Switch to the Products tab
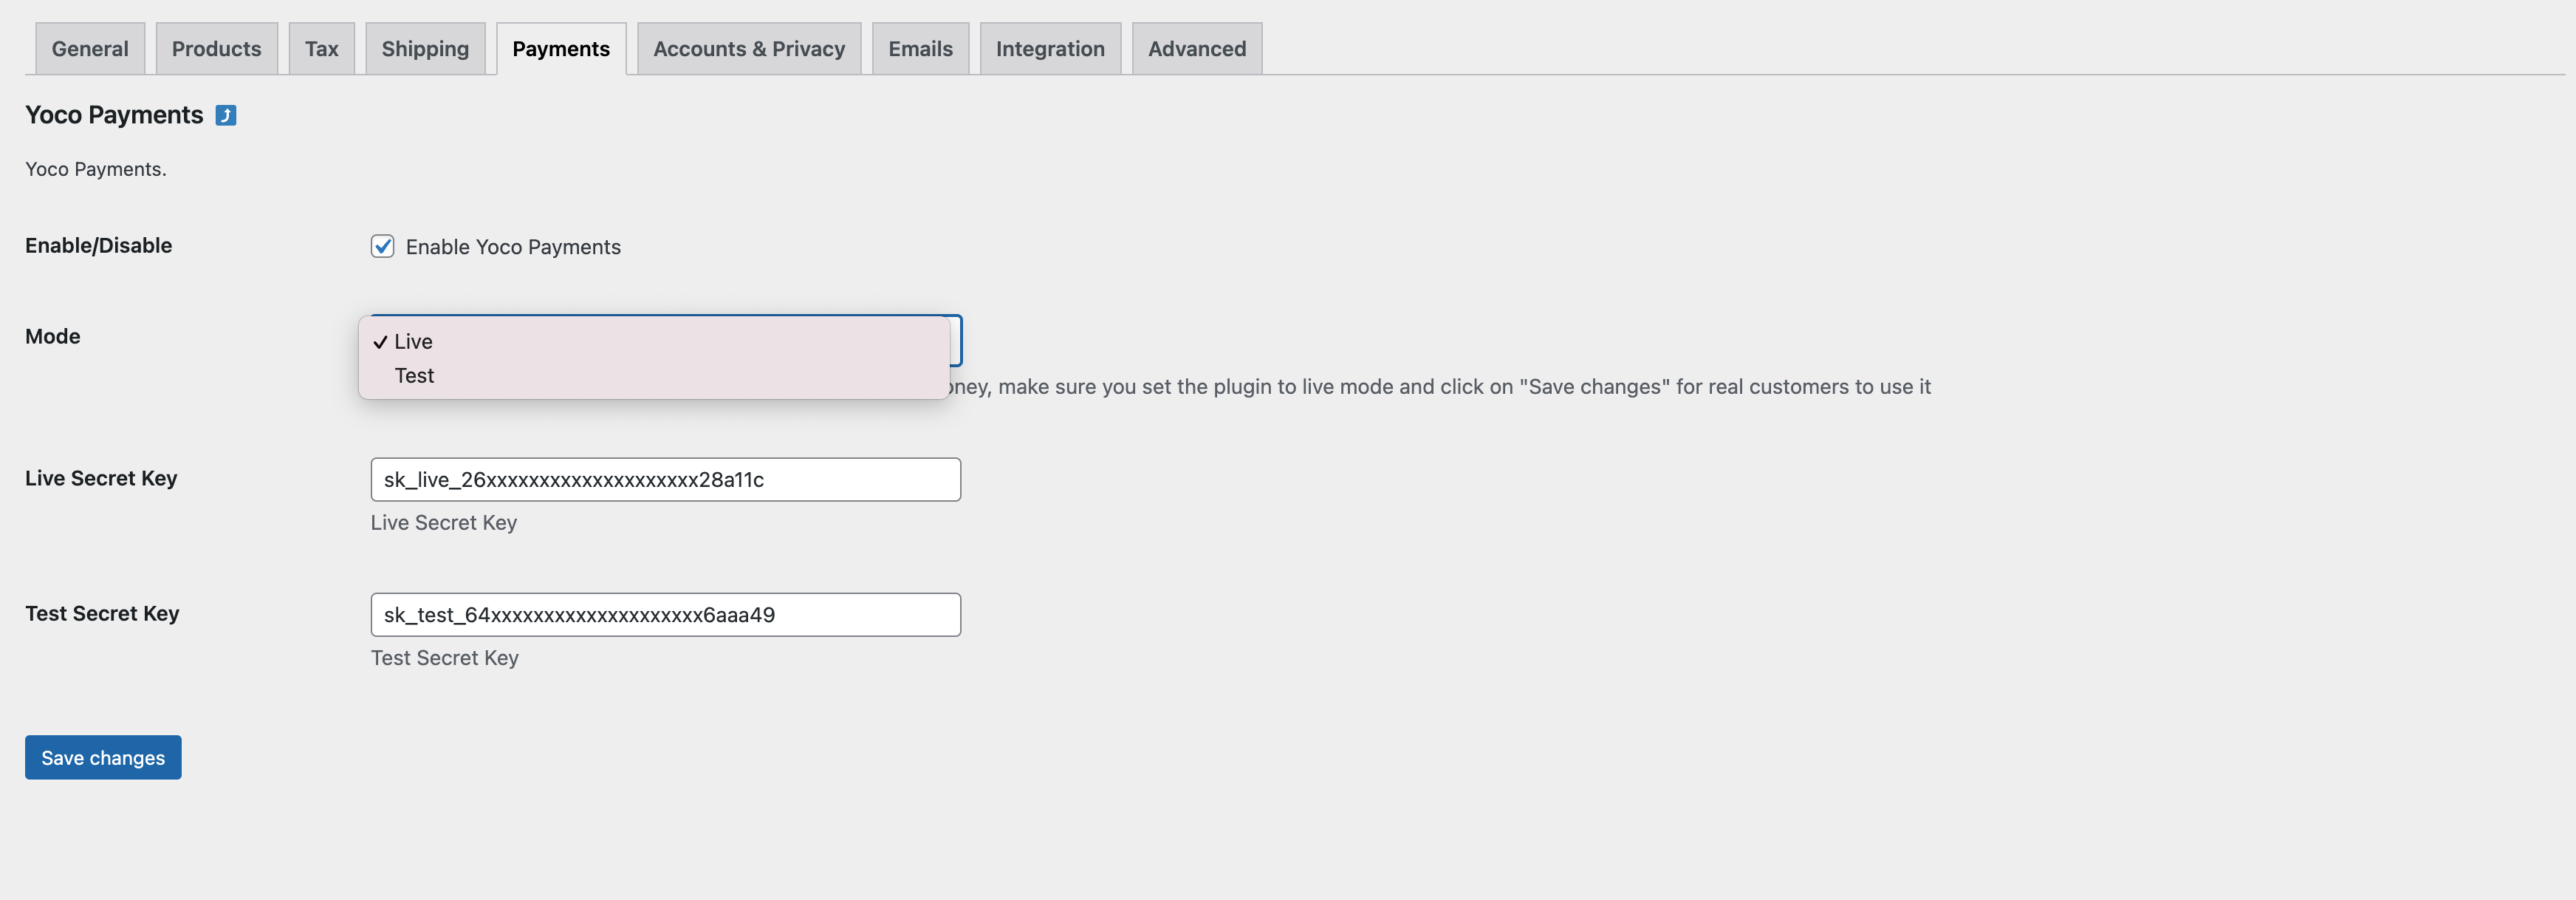This screenshot has width=2576, height=900. coord(216,49)
